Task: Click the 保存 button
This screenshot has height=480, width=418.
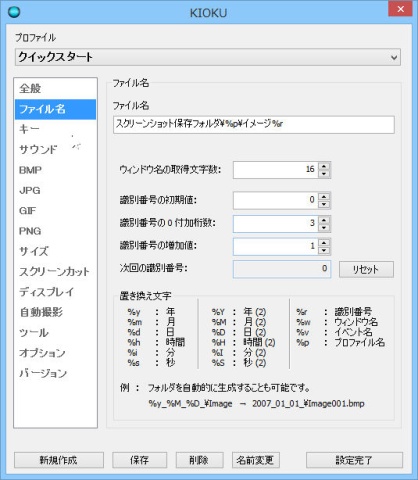Action: coord(139,460)
